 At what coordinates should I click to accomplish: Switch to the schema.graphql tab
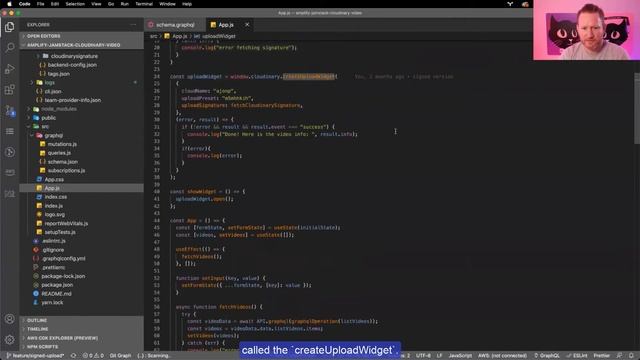pos(175,25)
